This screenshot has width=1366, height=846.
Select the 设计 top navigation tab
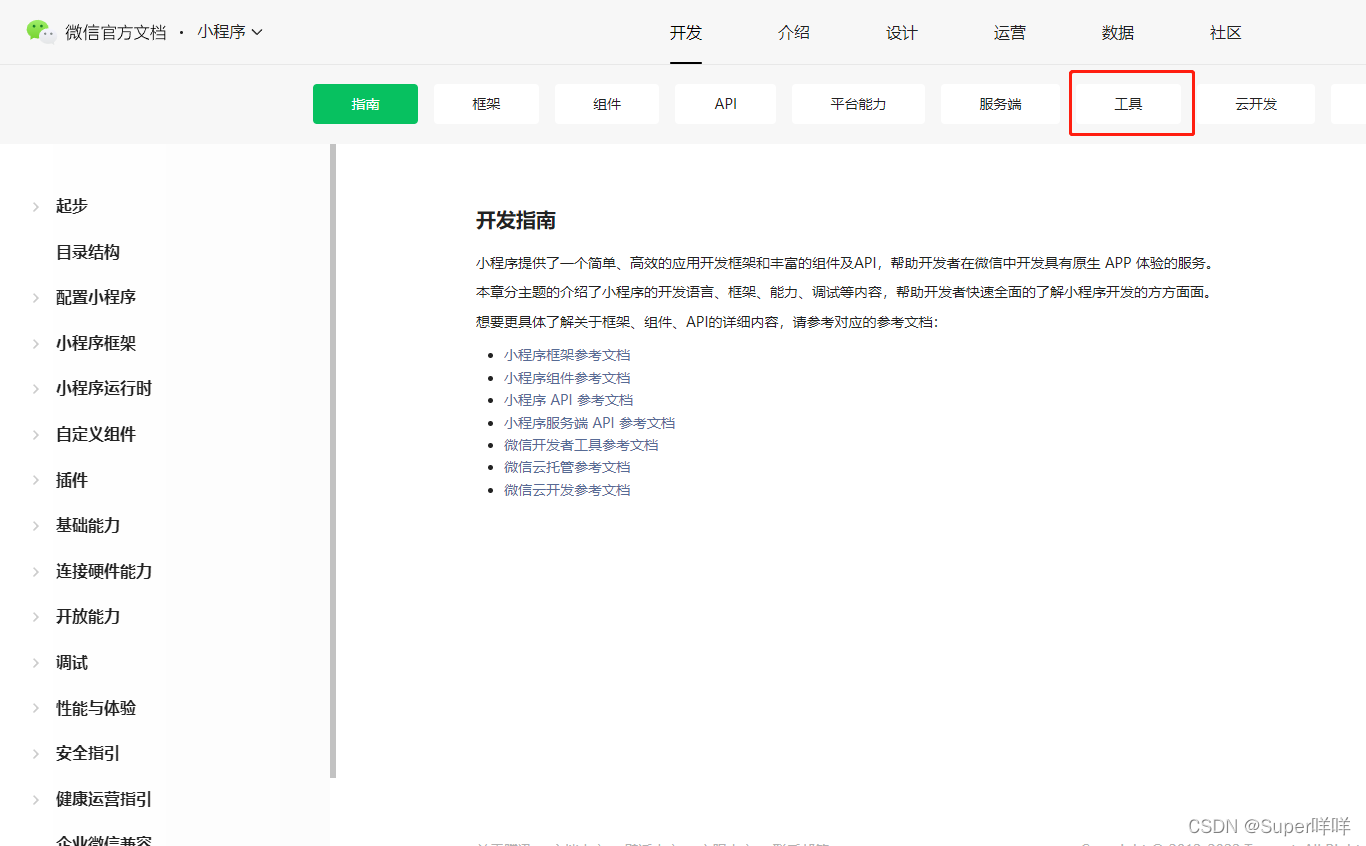902,33
